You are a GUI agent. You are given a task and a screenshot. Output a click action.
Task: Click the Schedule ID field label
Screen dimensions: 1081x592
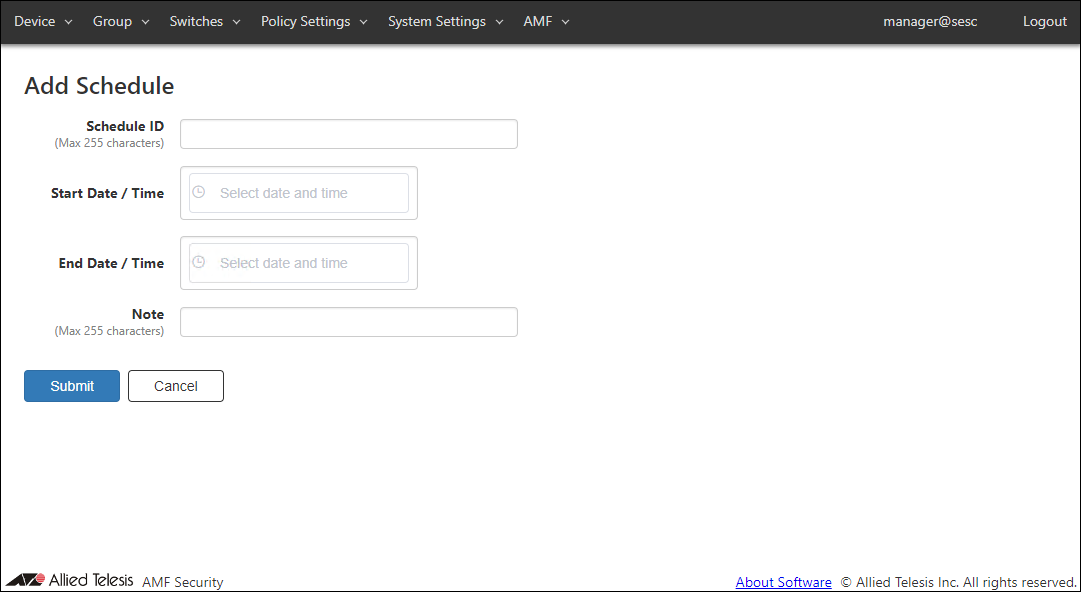tap(125, 126)
